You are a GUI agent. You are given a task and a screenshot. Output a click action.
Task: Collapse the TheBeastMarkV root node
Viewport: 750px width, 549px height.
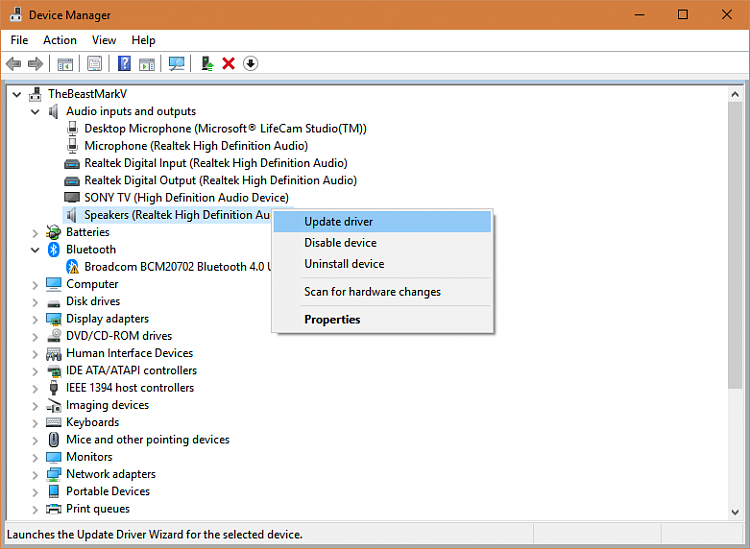pos(17,94)
